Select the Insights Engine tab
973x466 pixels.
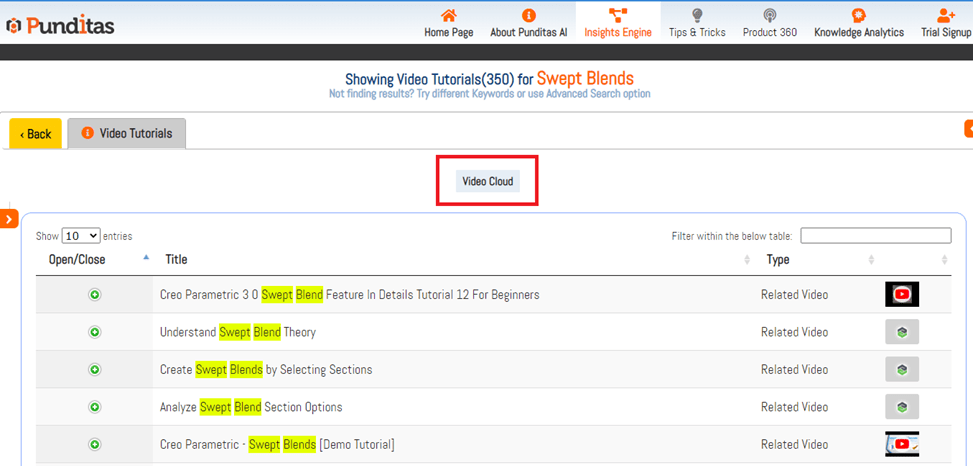point(618,22)
